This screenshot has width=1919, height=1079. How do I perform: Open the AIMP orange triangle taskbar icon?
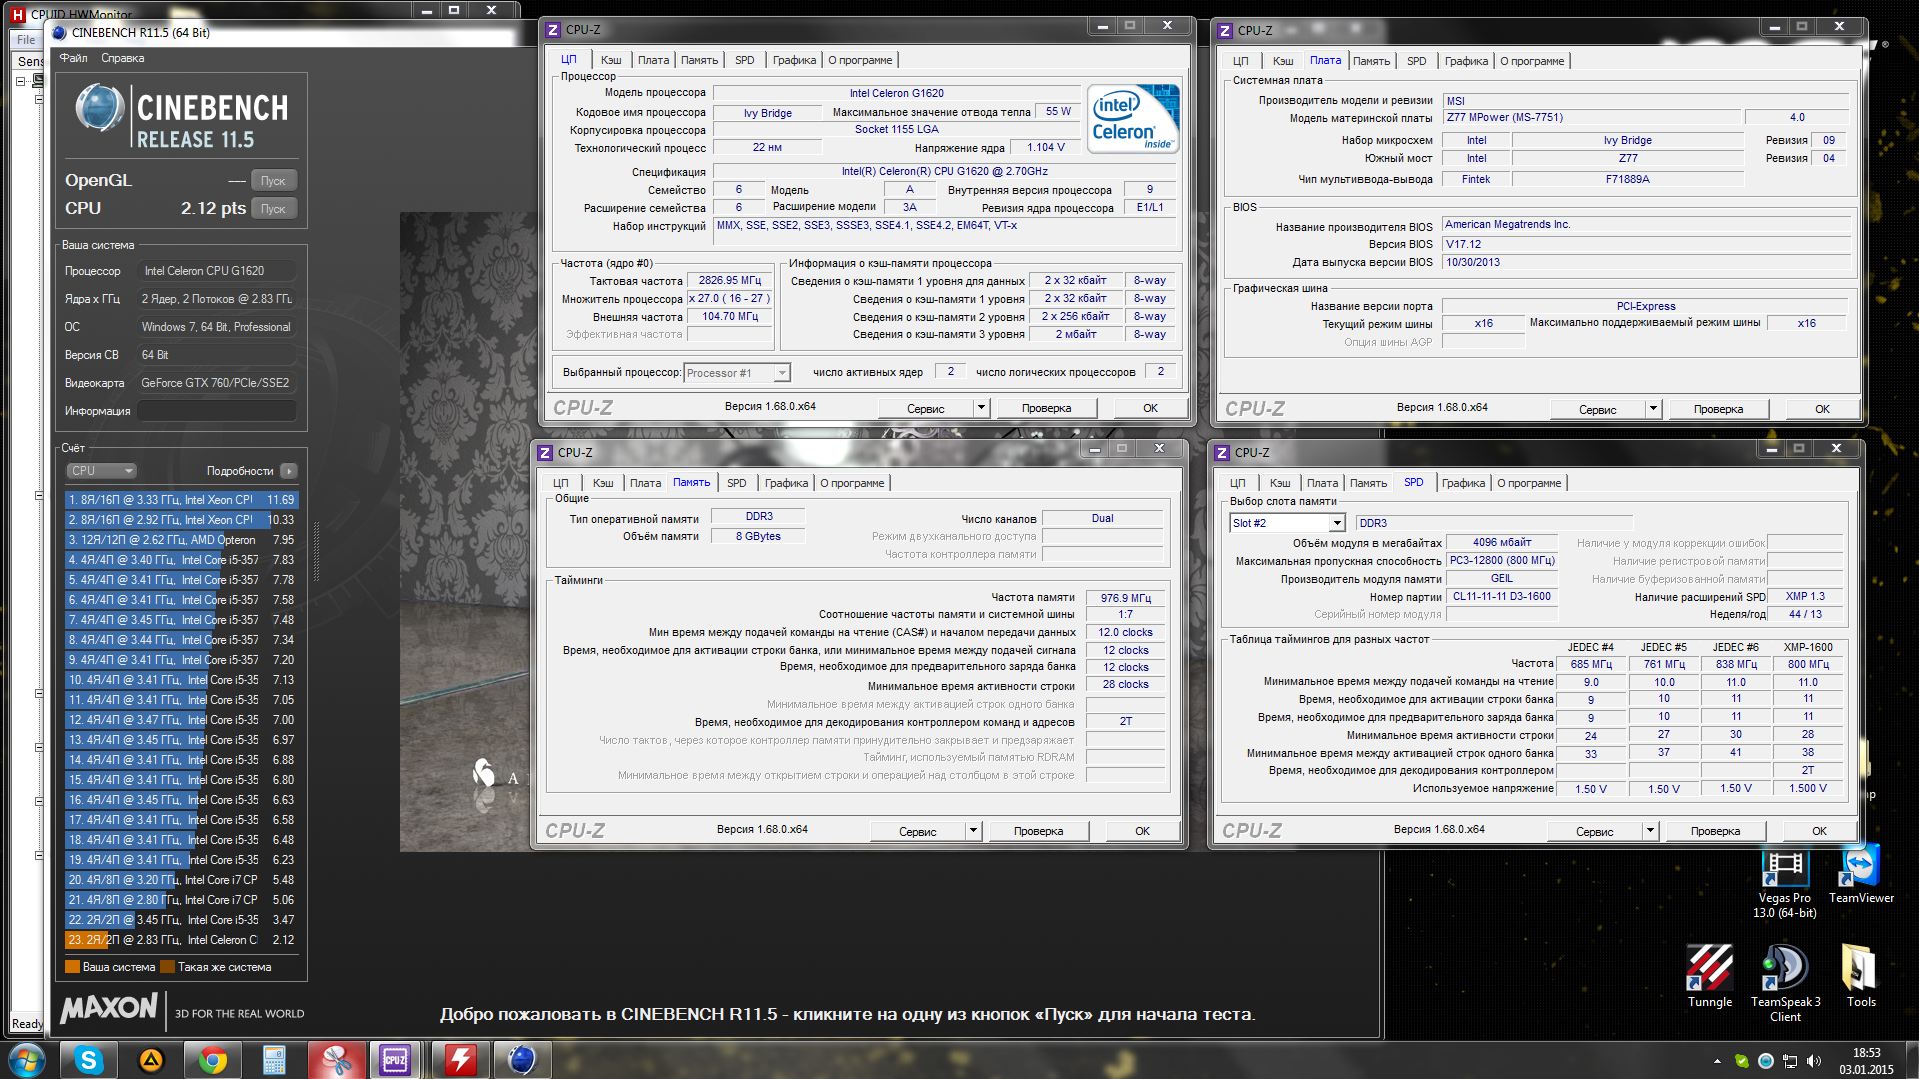151,1060
